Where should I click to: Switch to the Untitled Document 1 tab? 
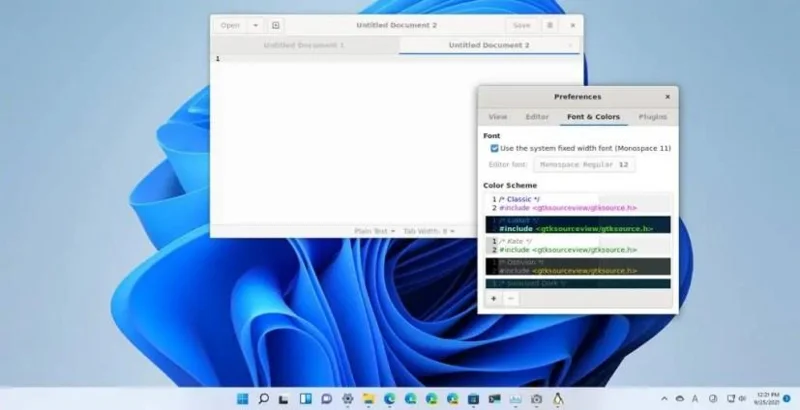pos(304,45)
